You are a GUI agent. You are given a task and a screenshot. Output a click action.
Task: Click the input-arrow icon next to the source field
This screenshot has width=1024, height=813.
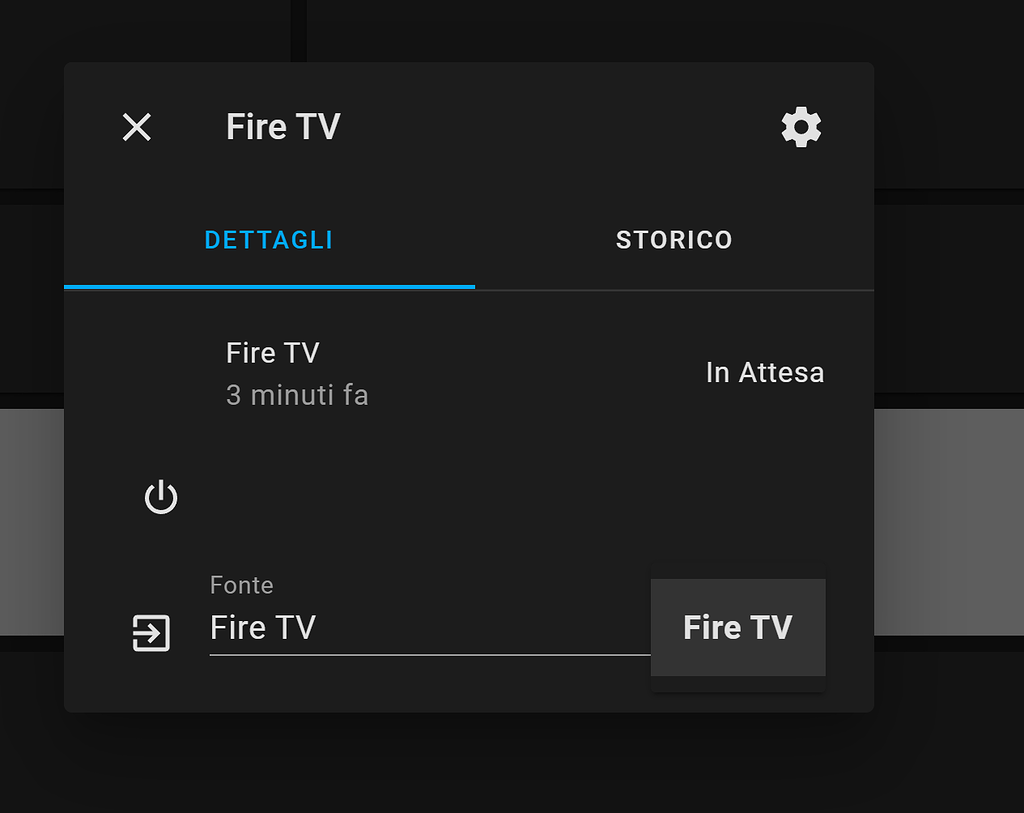150,633
